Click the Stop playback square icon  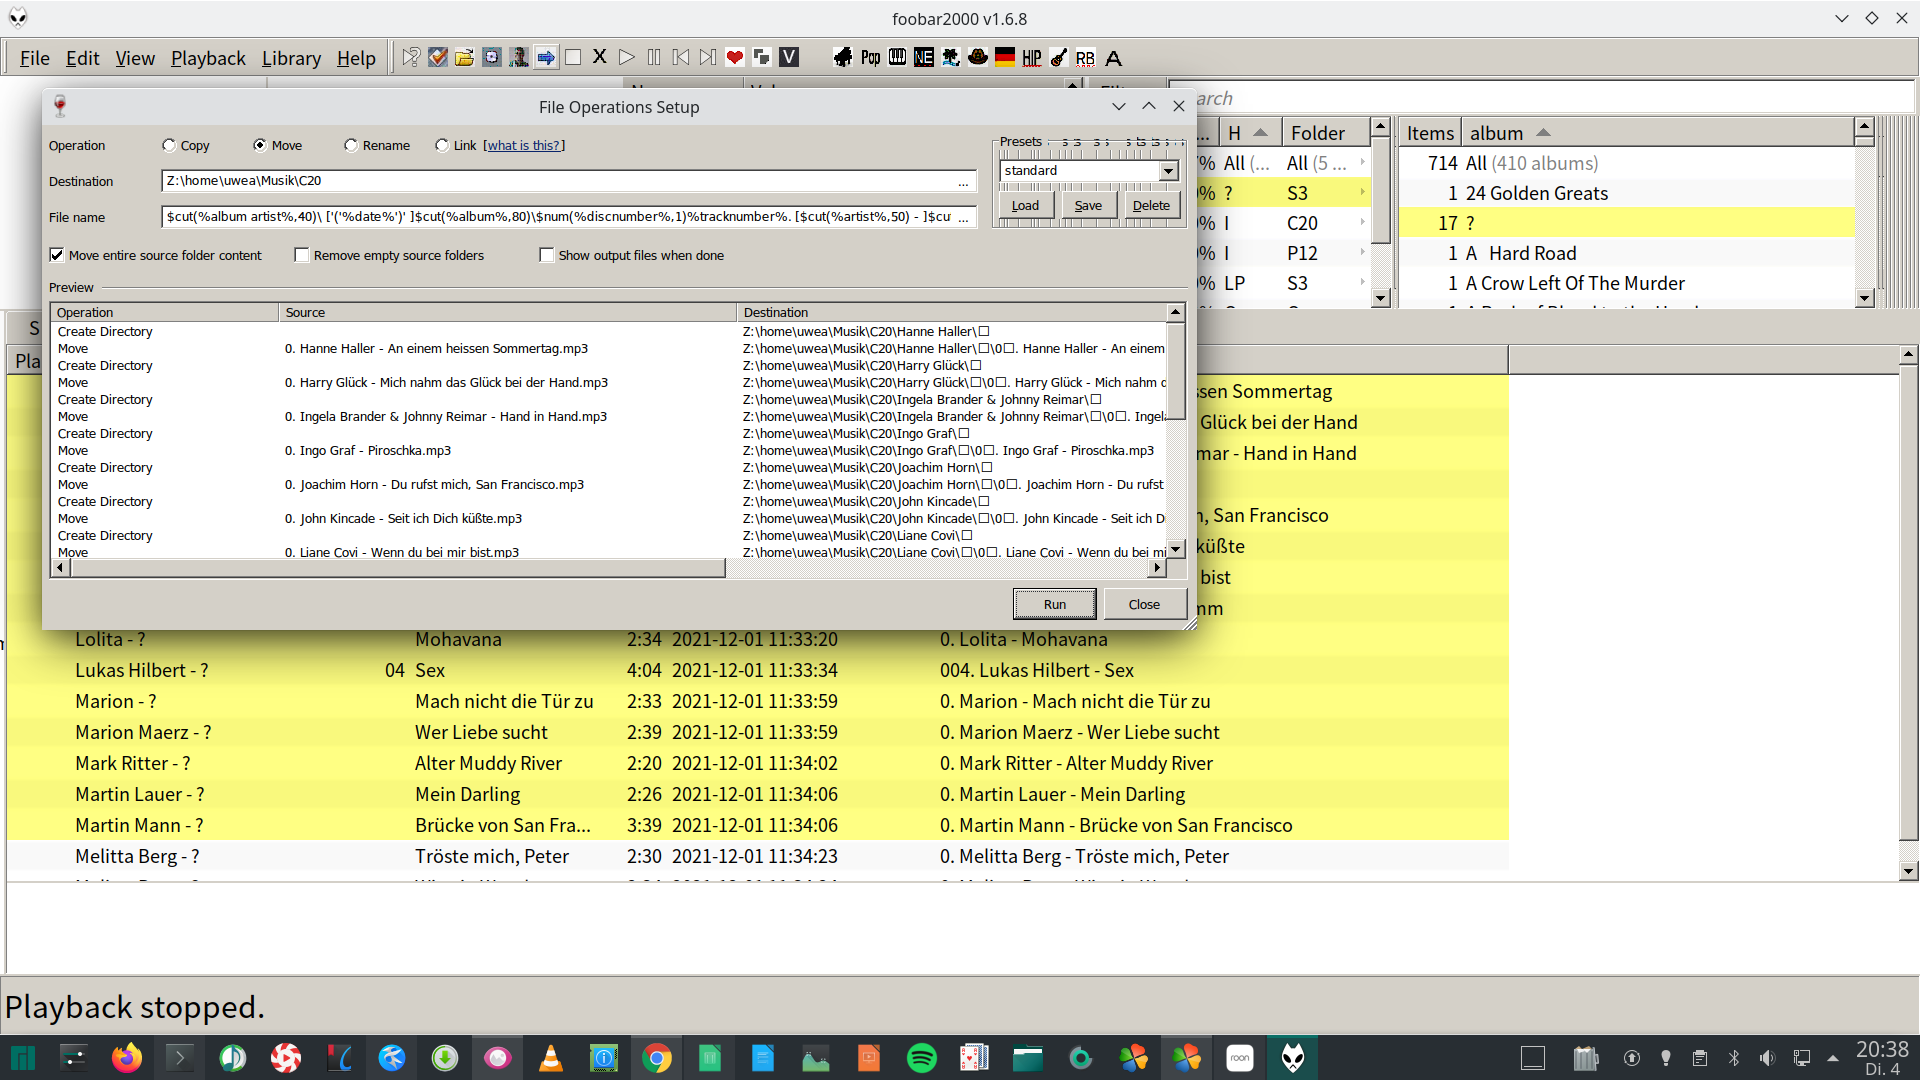pos(573,57)
